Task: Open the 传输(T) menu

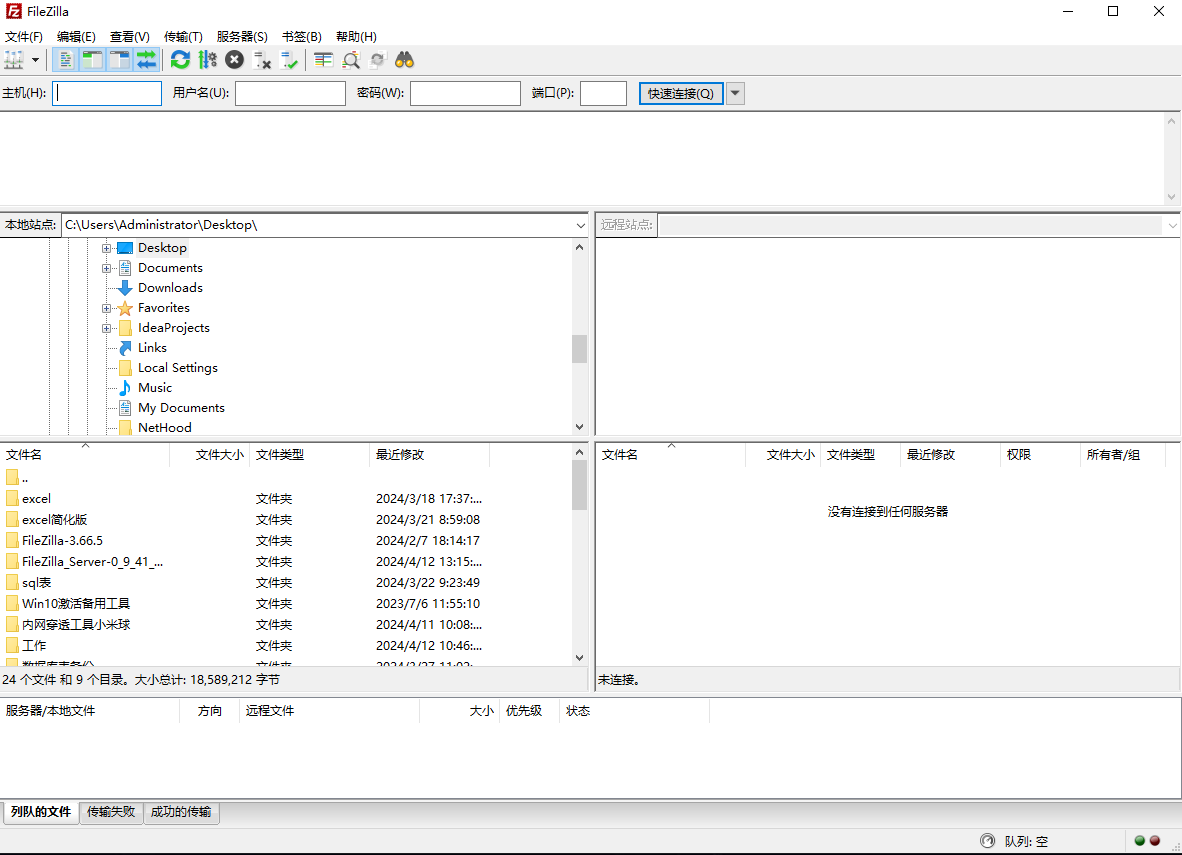Action: [183, 36]
